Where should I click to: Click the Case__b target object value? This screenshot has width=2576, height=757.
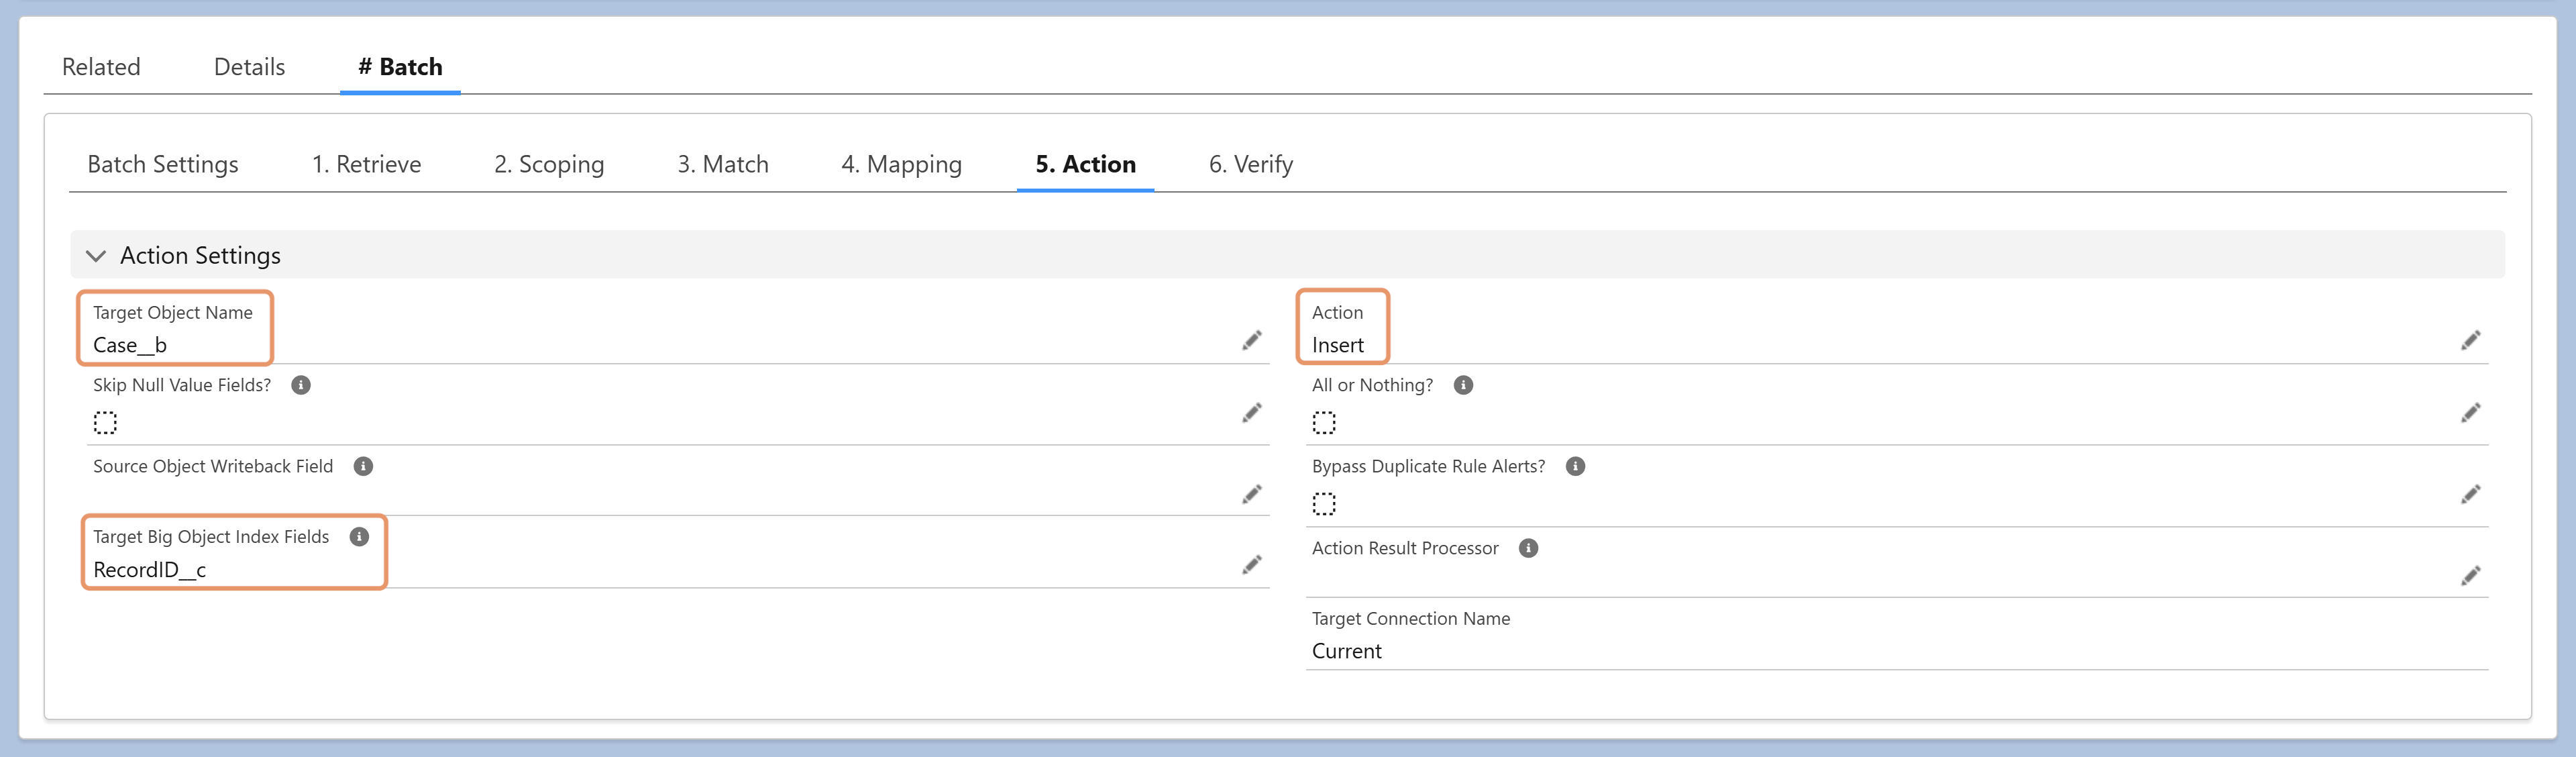[130, 345]
